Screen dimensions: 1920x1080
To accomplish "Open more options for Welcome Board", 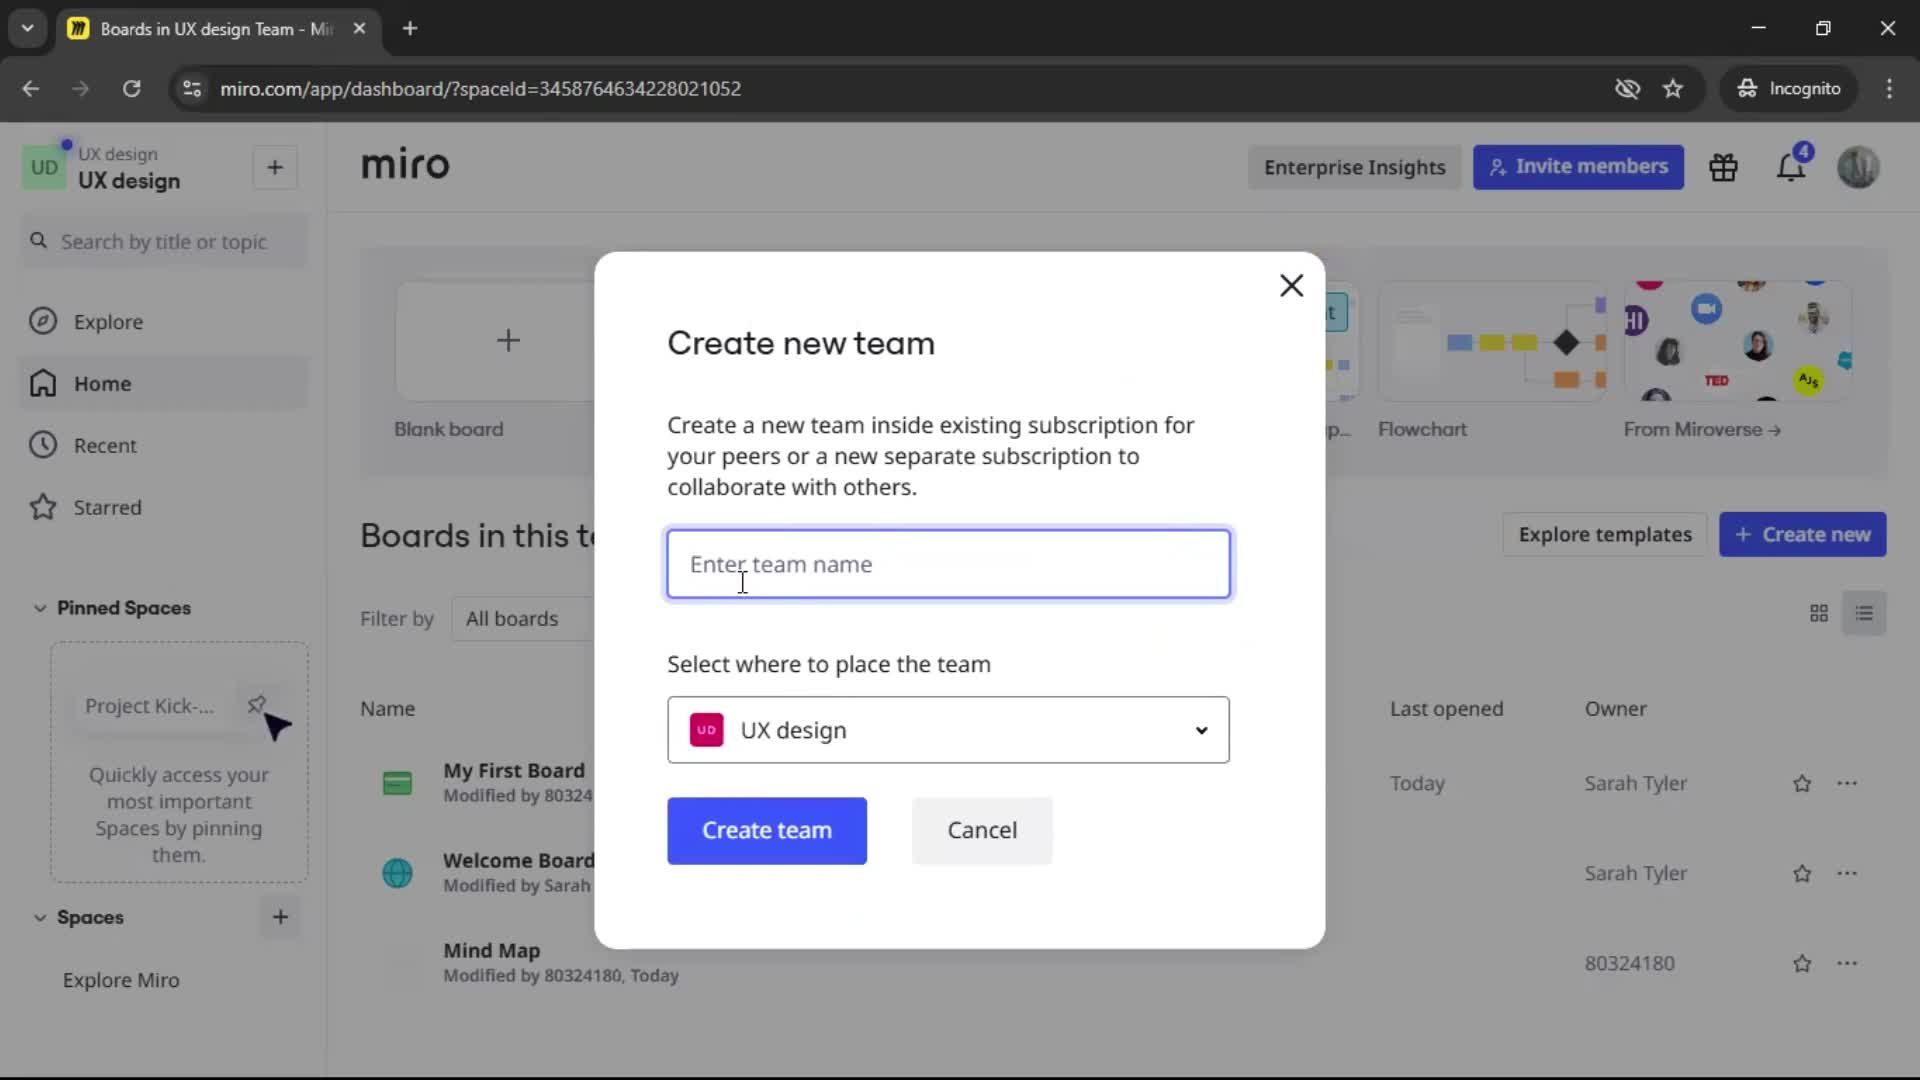I will 1847,874.
